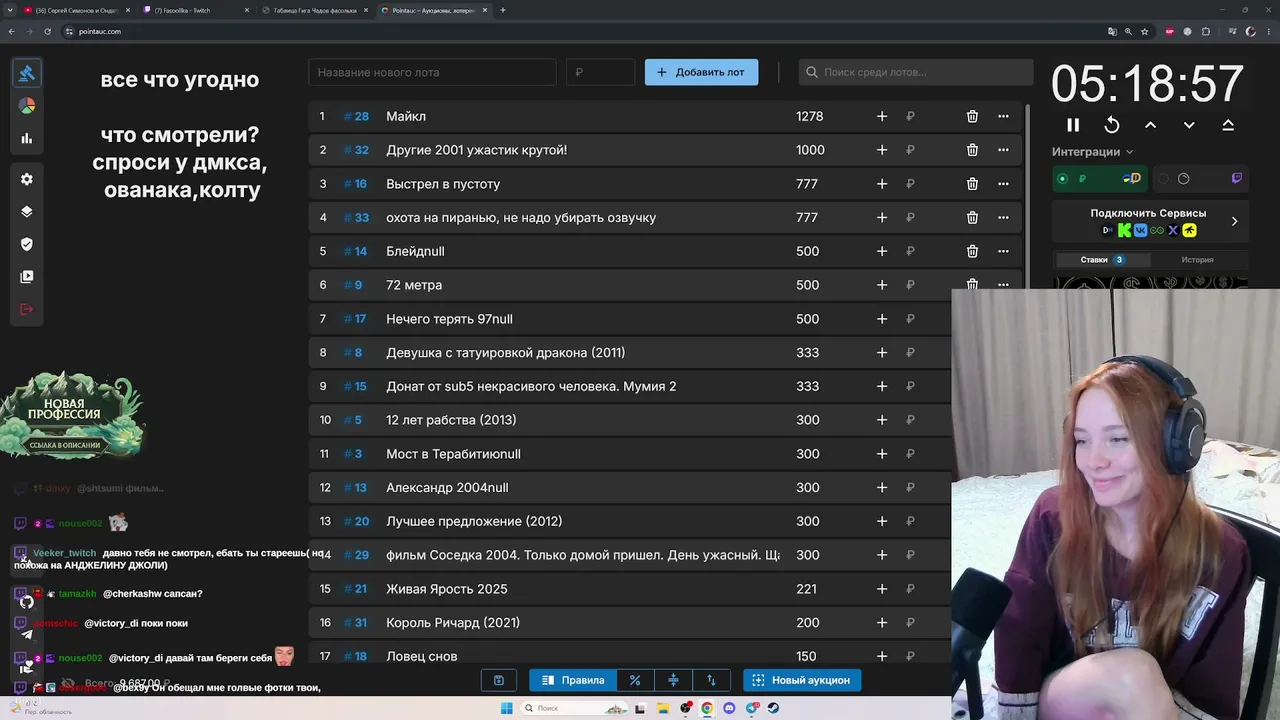Viewport: 1280px width, 720px height.
Task: Pause the auction countdown timer
Action: pyautogui.click(x=1073, y=125)
